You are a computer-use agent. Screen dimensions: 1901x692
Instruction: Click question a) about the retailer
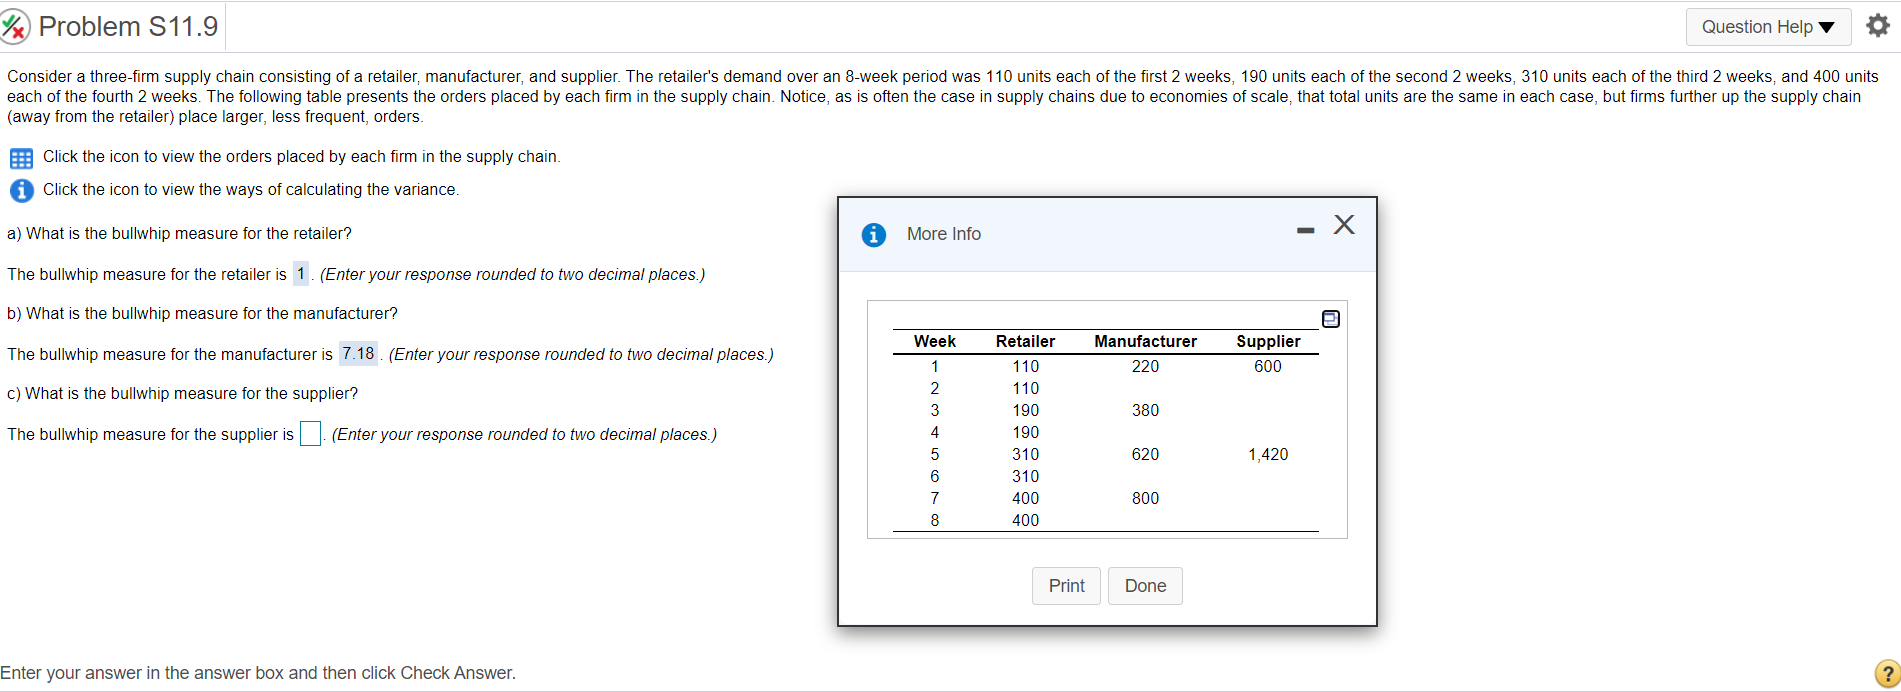tap(179, 233)
